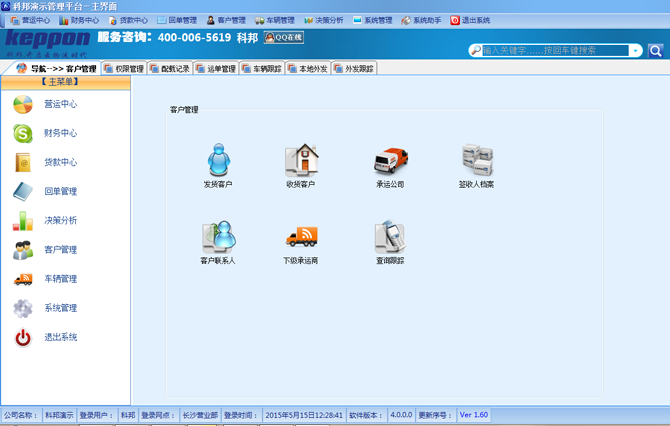Click the QQ在线 chat button
670x426 pixels.
click(284, 38)
